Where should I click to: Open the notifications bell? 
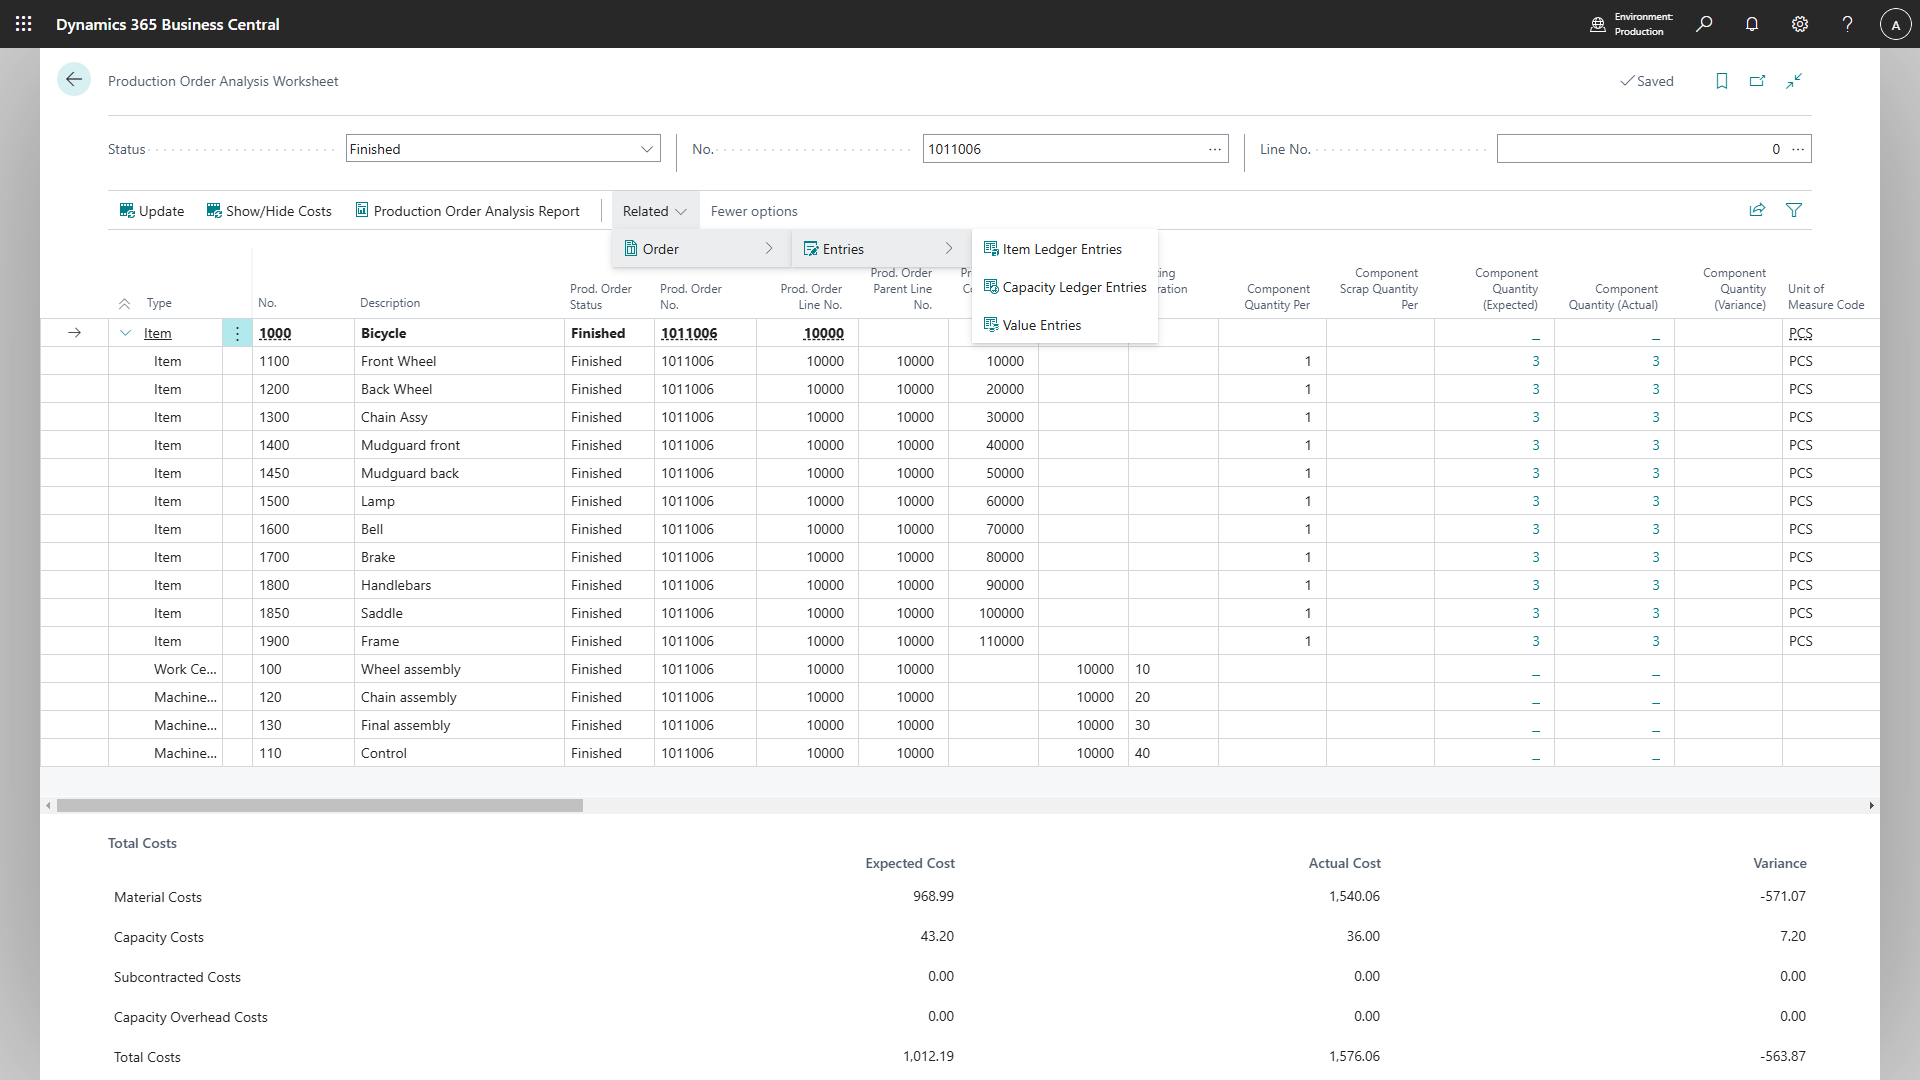click(1752, 23)
